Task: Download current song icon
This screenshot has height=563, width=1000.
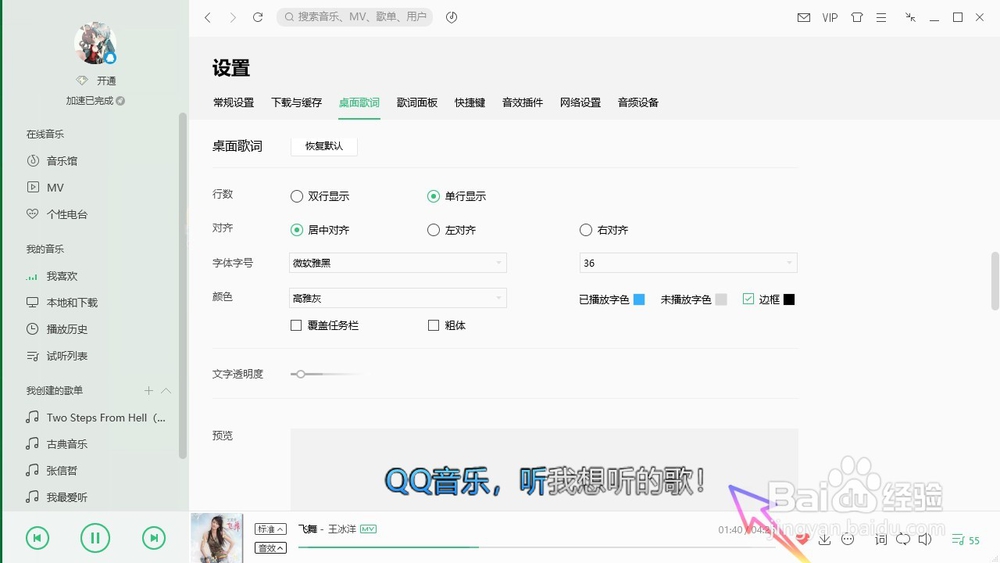Action: coord(825,539)
